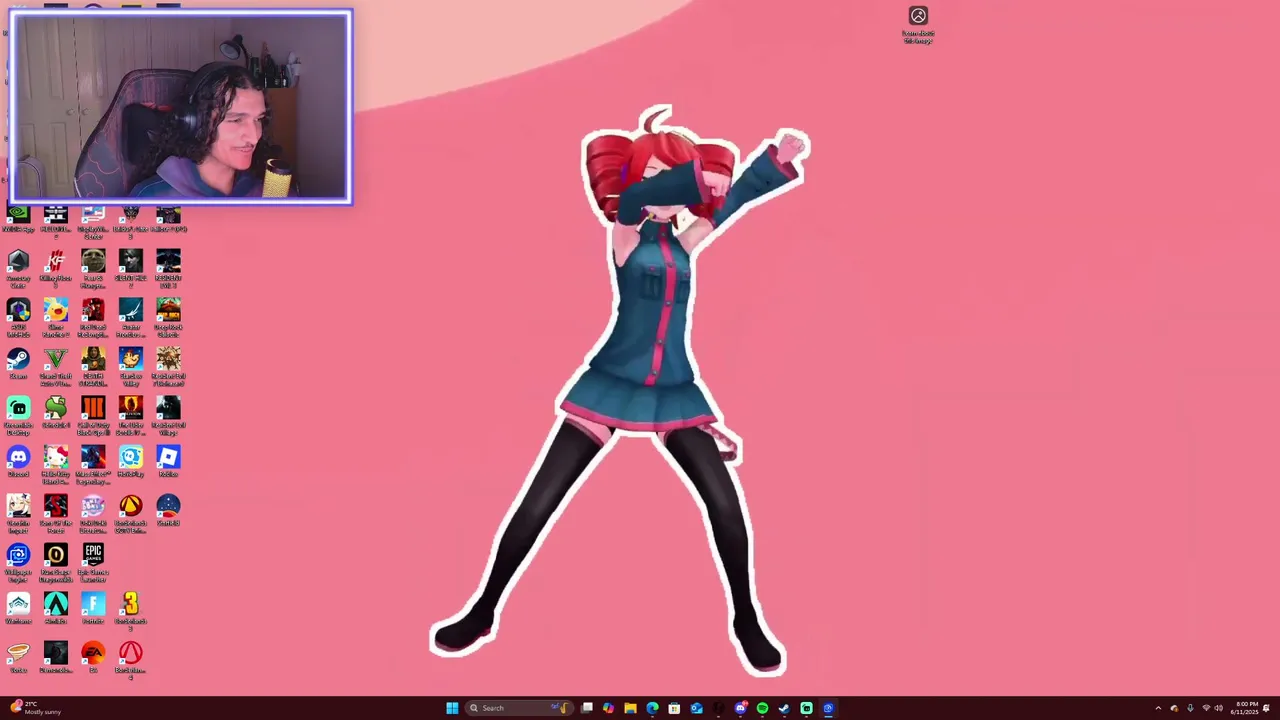Open the Call of Duty Black Ops III icon
Viewport: 1280px width, 720px height.
[93, 416]
